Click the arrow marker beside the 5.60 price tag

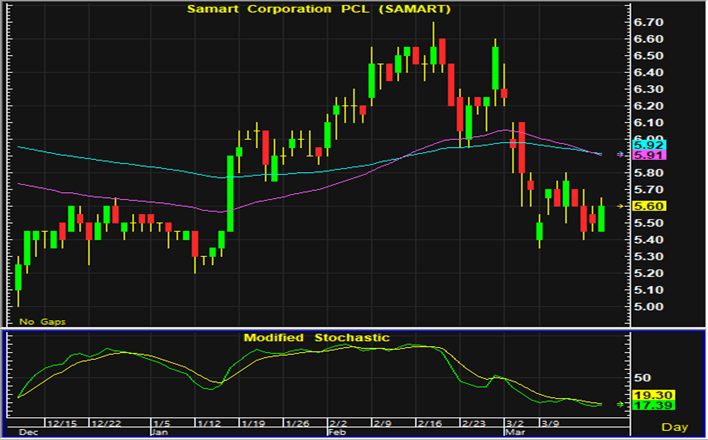click(x=623, y=206)
